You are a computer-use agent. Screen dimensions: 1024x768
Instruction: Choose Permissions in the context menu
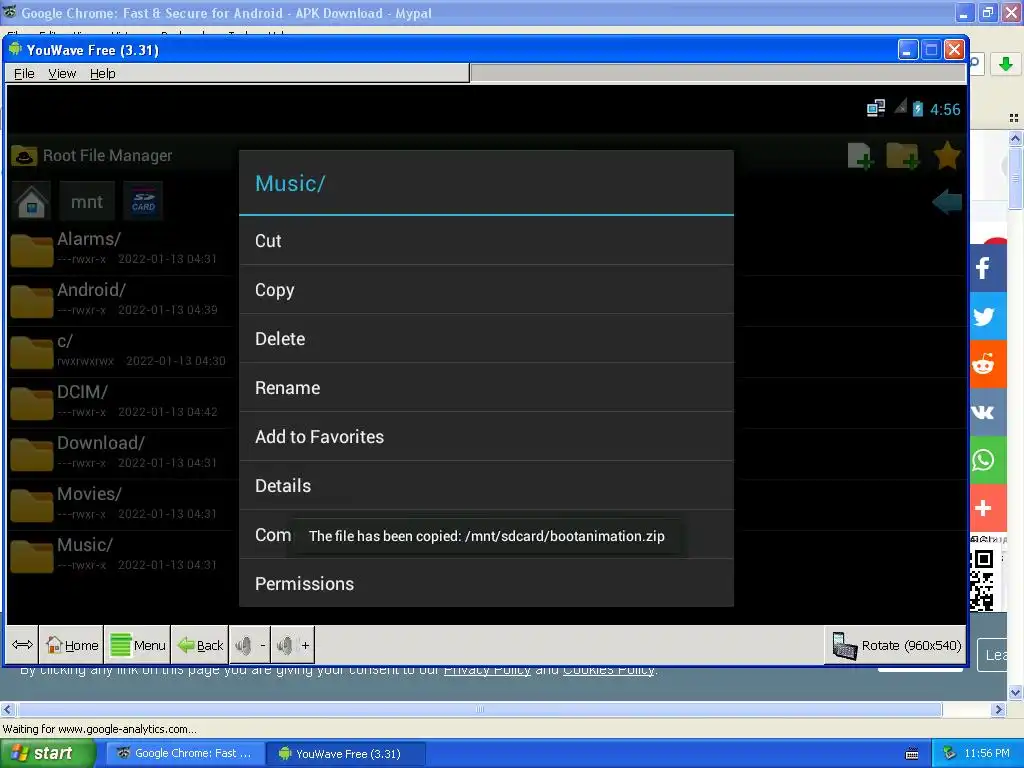pyautogui.click(x=486, y=583)
